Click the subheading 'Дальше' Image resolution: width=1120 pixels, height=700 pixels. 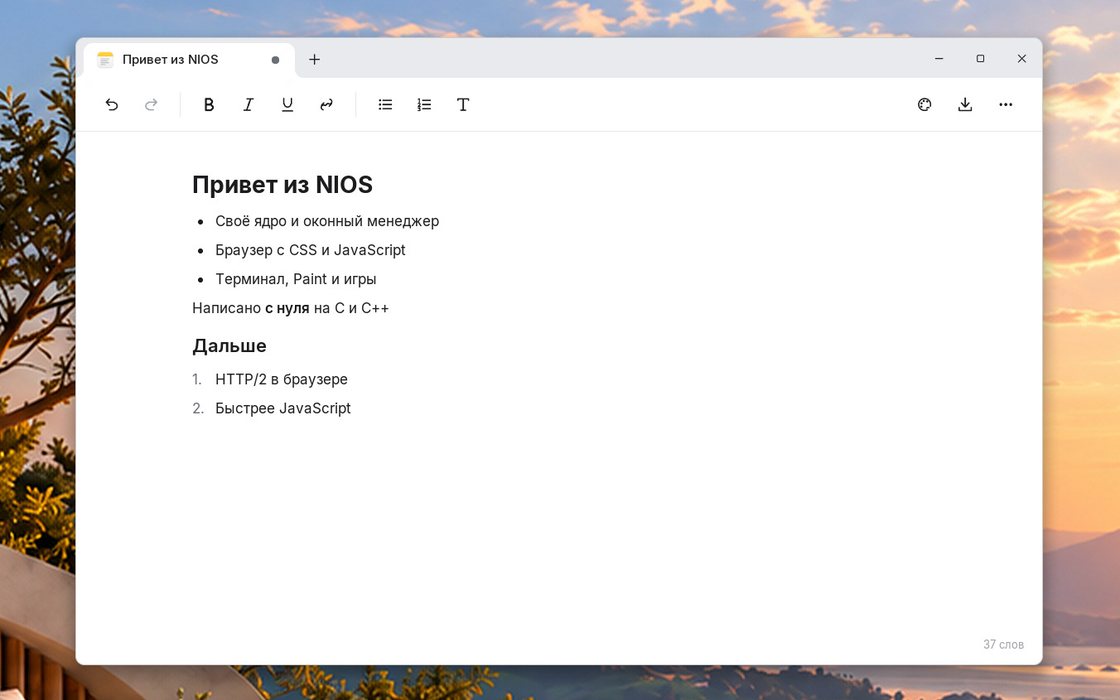[x=229, y=346]
